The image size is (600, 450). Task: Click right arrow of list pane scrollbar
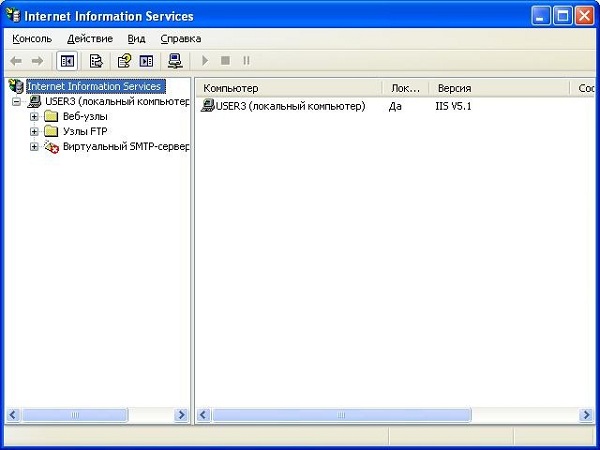coord(586,415)
